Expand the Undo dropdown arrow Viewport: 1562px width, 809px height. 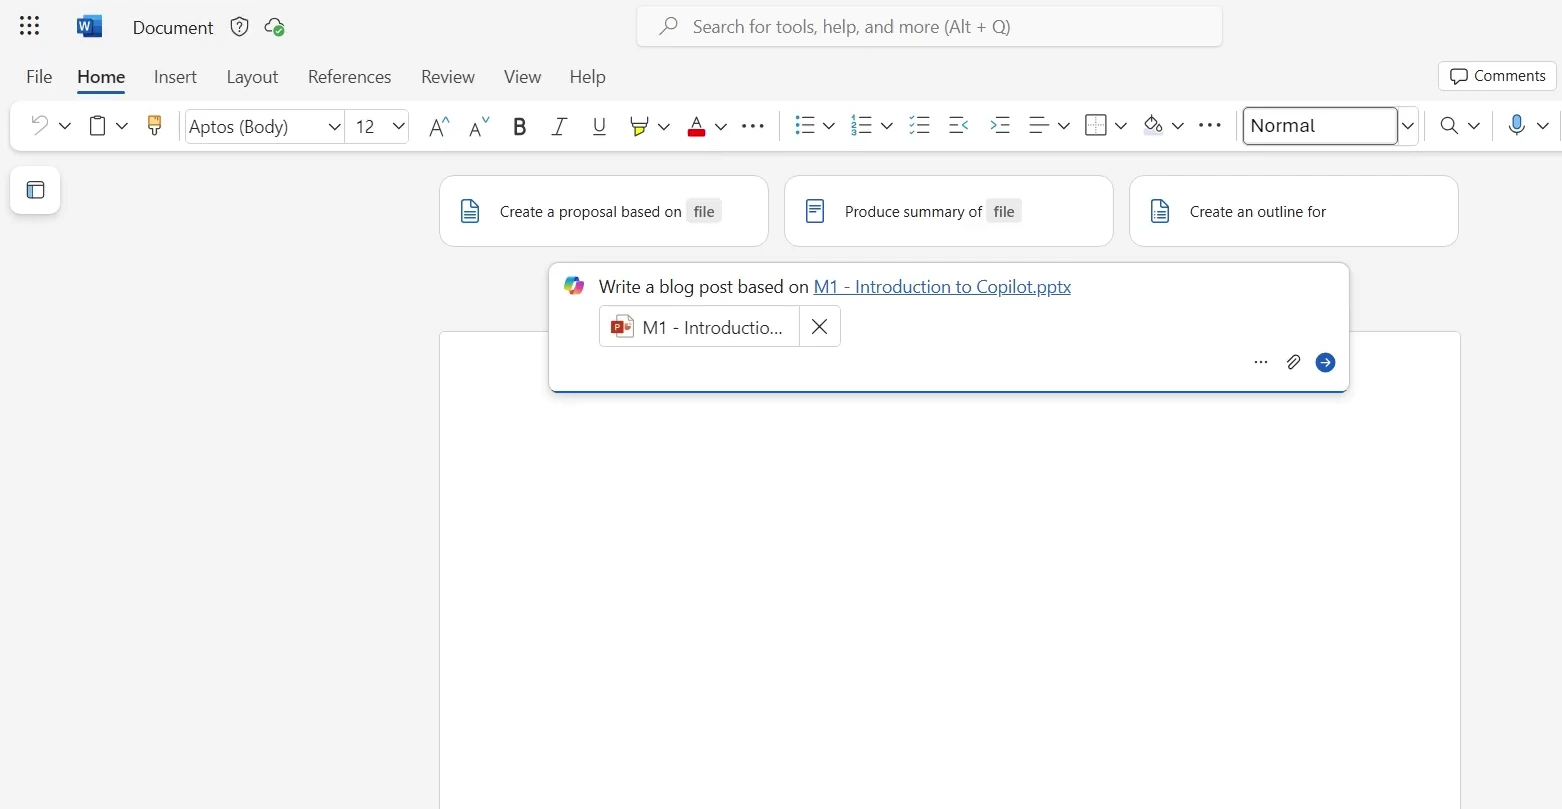[65, 126]
